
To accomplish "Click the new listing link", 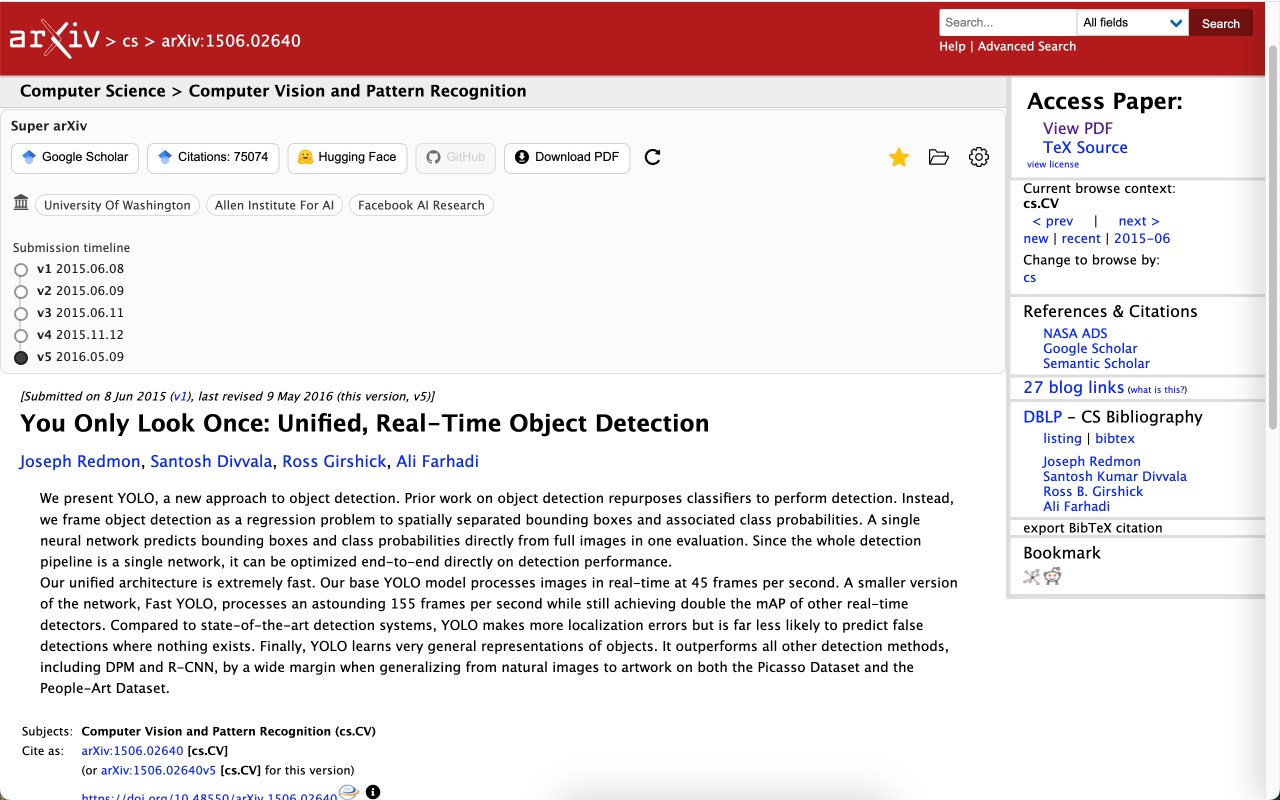I will (1036, 238).
